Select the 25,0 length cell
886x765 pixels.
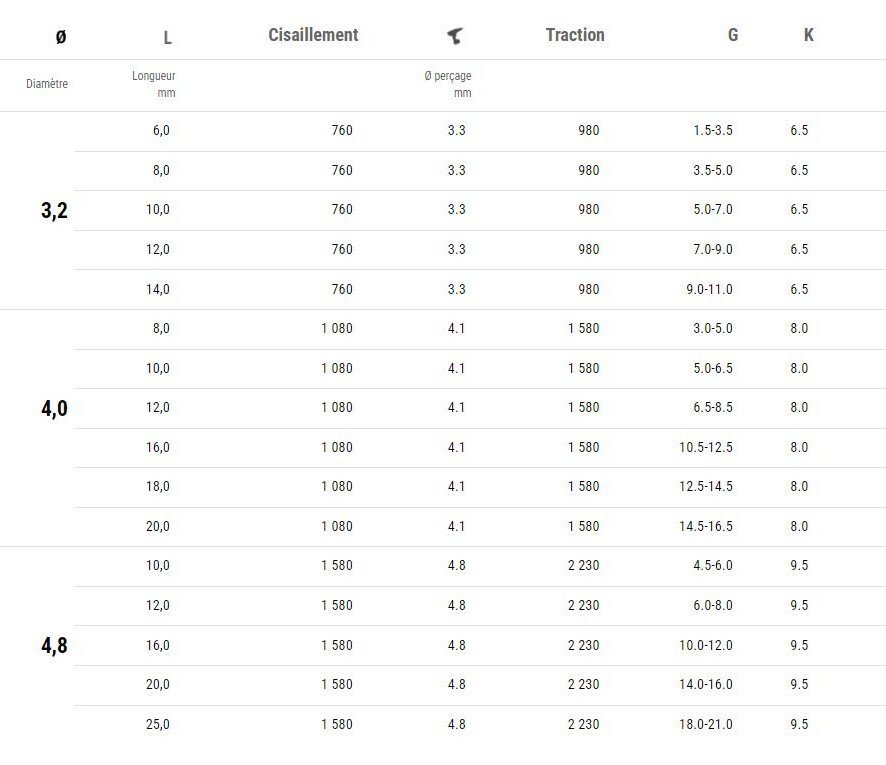click(x=158, y=724)
